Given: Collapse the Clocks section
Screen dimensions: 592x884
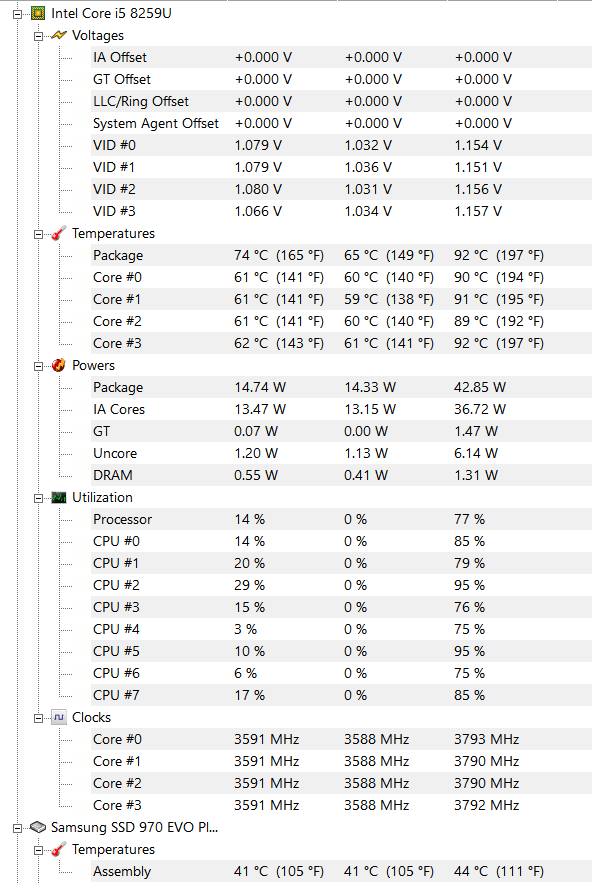Looking at the screenshot, I should tap(38, 718).
